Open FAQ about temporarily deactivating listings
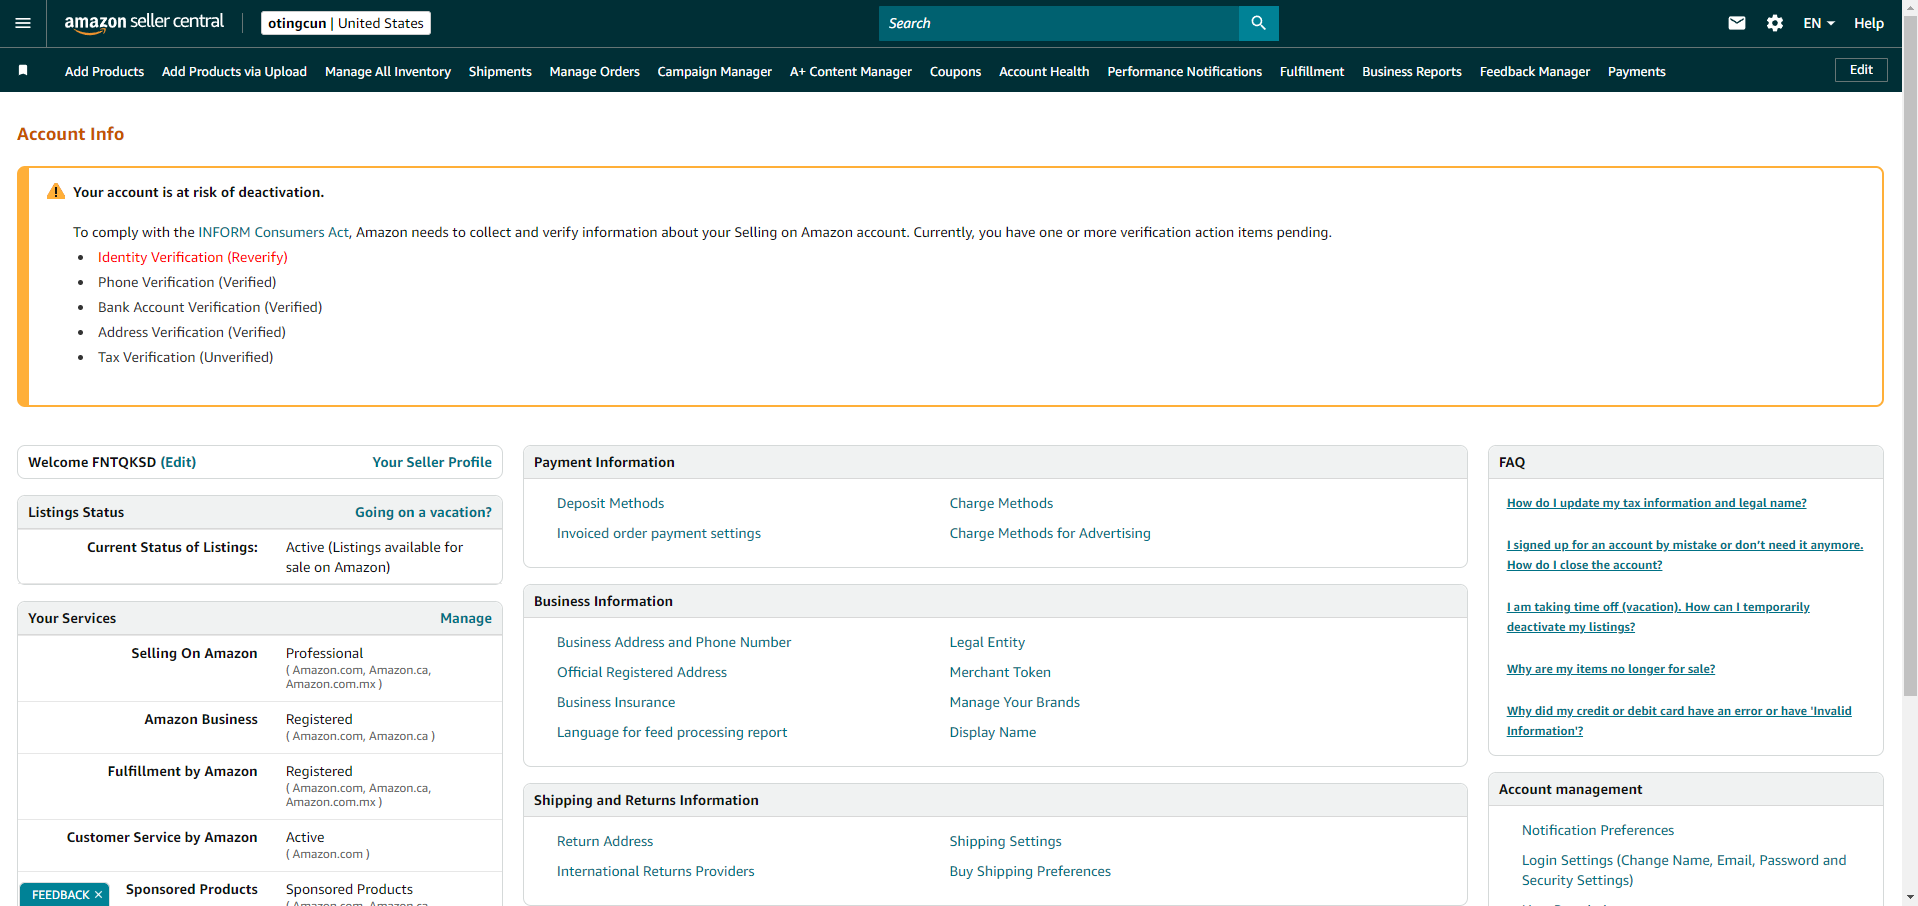This screenshot has width=1918, height=906. pos(1658,617)
